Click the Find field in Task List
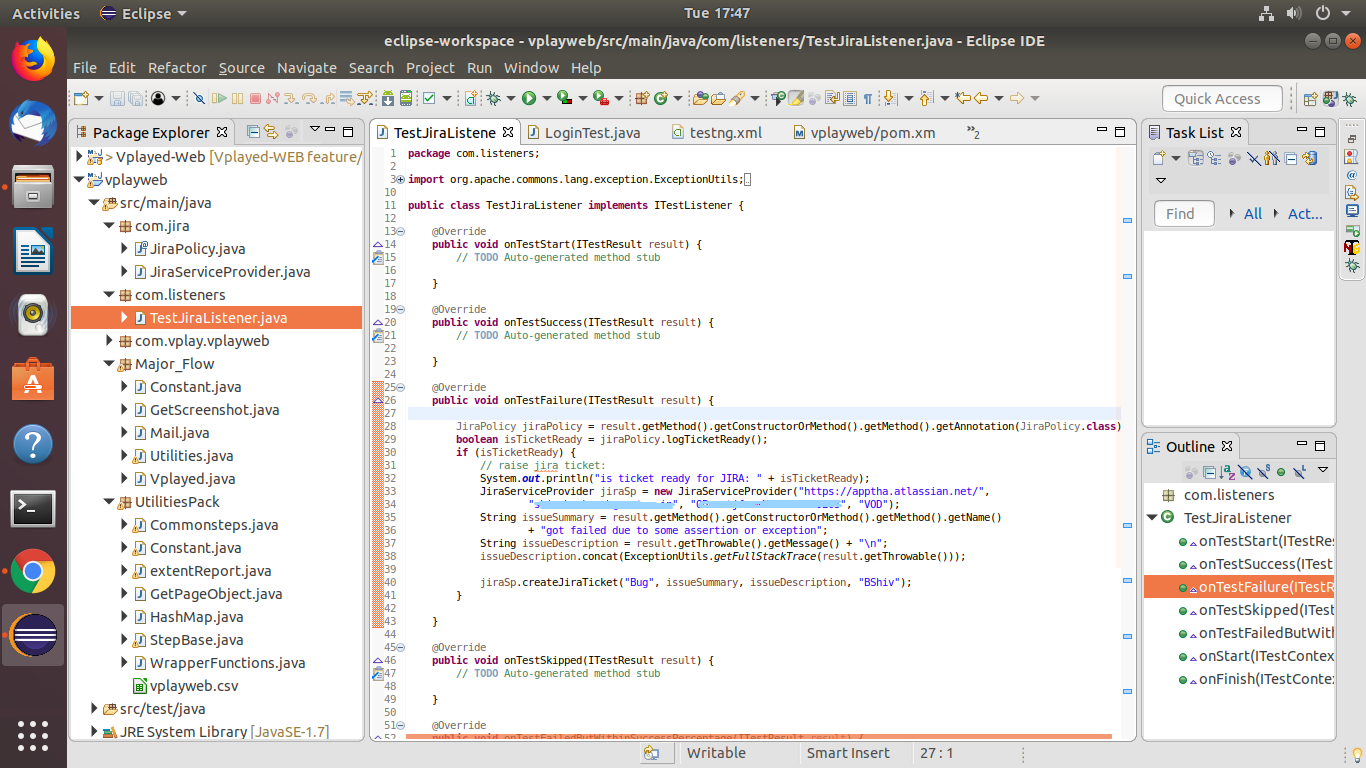The width and height of the screenshot is (1366, 768). tap(1183, 213)
